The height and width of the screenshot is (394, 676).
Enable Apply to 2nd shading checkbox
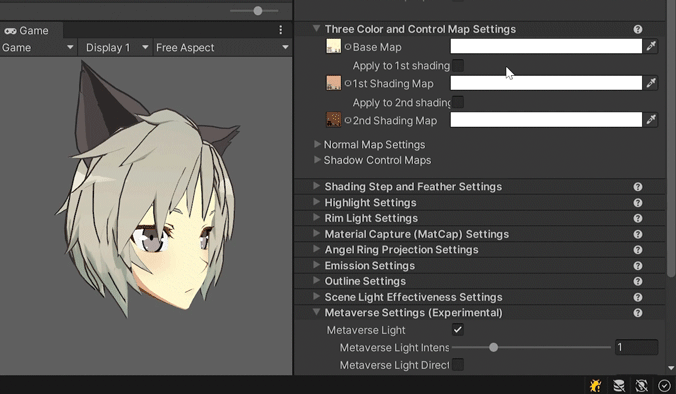[x=458, y=102]
